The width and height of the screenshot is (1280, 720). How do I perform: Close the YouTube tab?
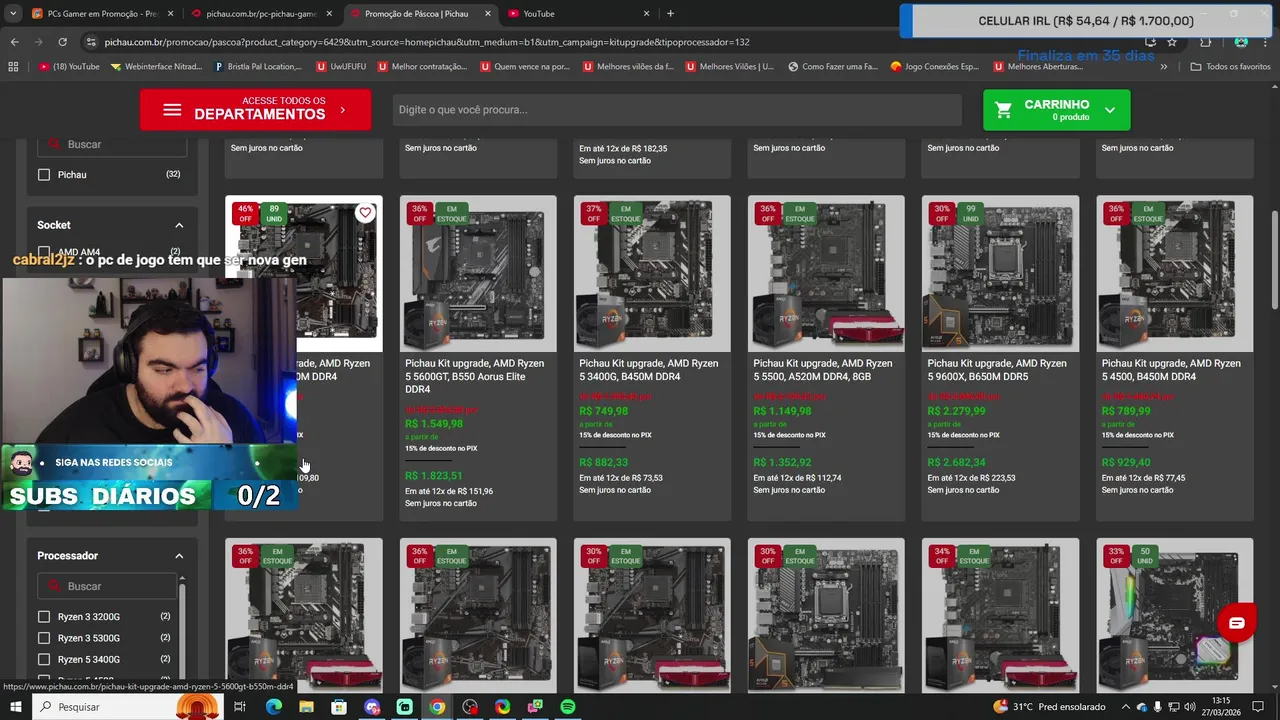(646, 14)
